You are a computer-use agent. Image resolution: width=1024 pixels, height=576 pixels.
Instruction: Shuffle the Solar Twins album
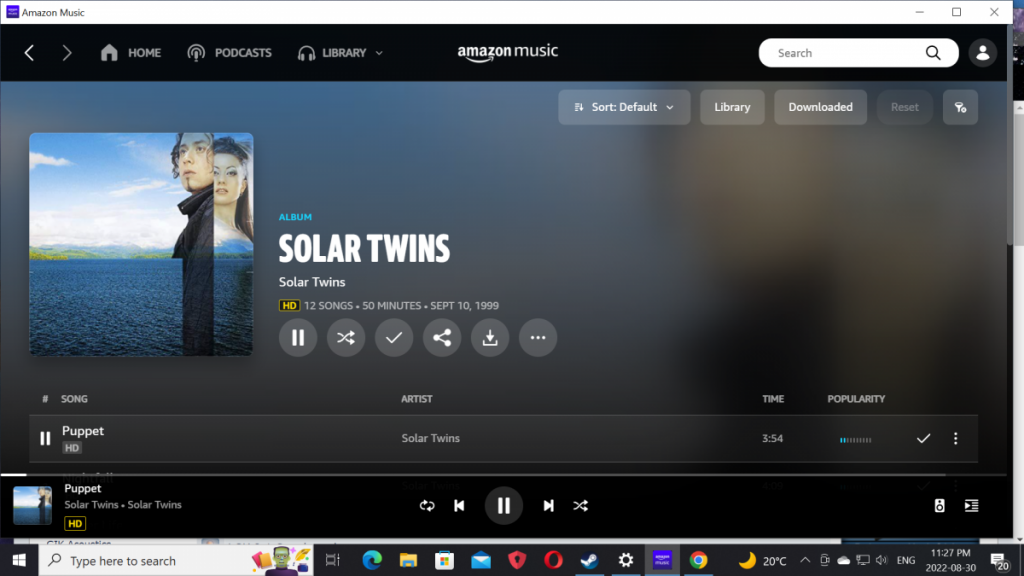(345, 338)
